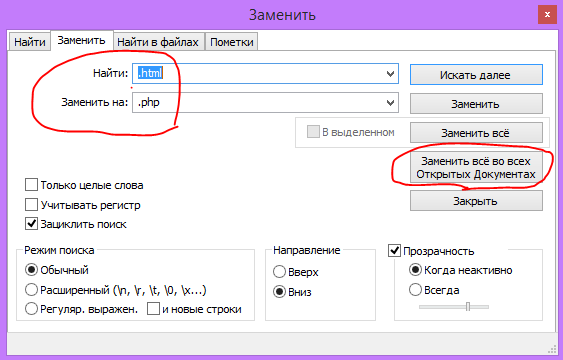Switch to the Найти tab

coord(30,42)
